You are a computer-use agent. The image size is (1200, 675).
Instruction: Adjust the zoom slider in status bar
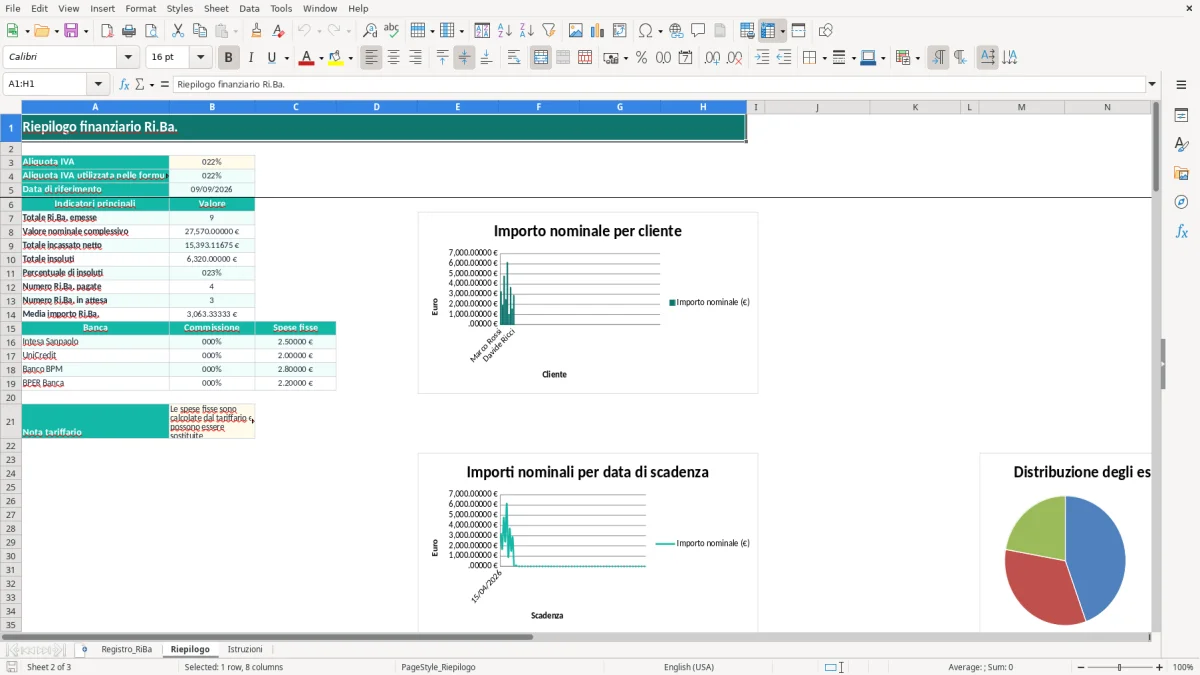(x=1120, y=667)
